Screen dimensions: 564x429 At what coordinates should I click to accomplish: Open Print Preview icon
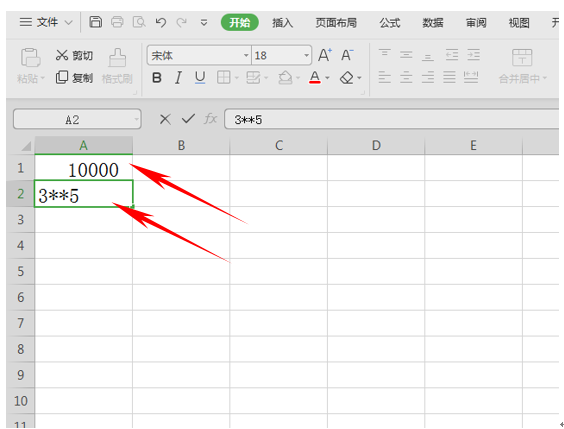point(139,22)
